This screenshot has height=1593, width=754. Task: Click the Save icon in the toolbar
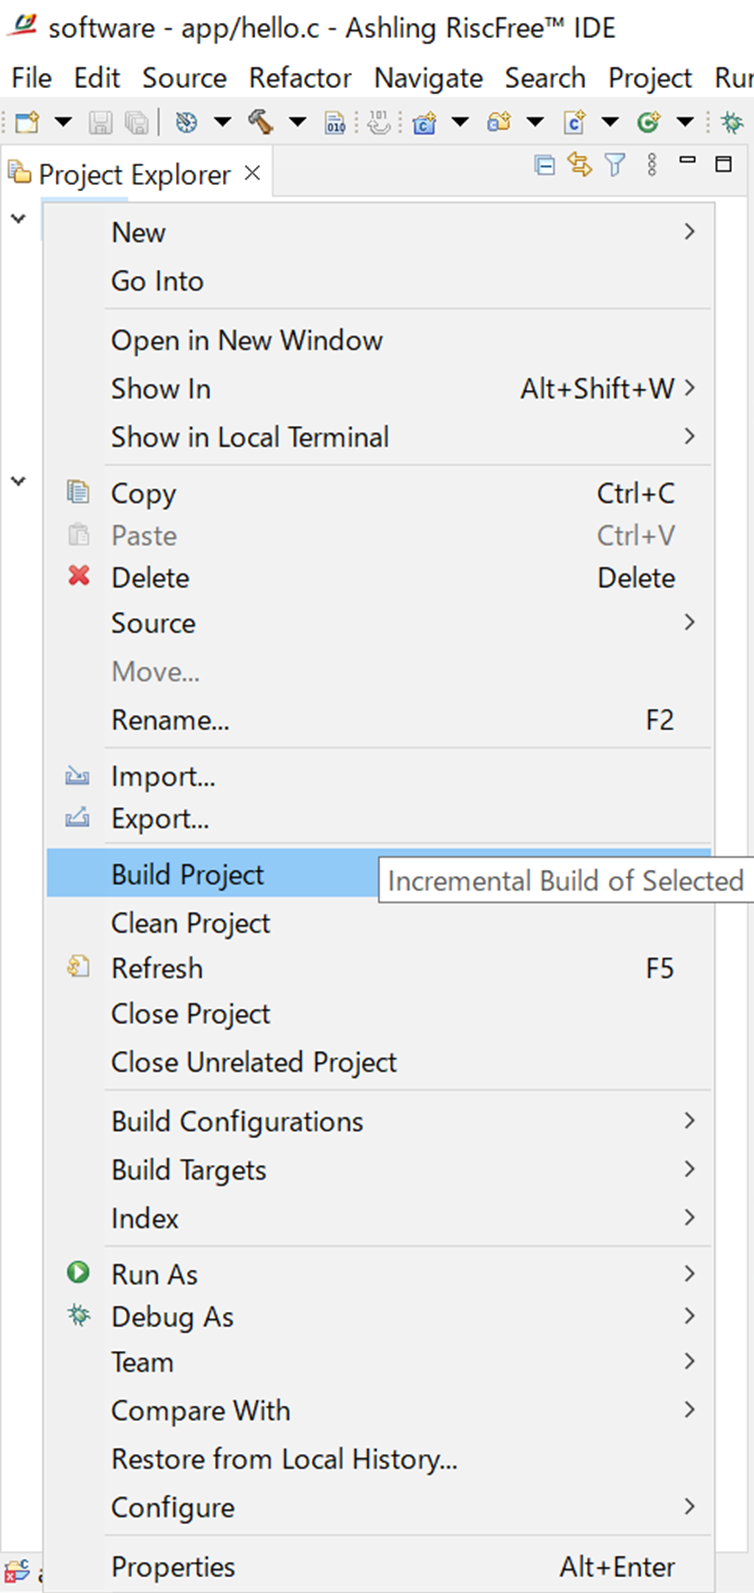(x=100, y=122)
